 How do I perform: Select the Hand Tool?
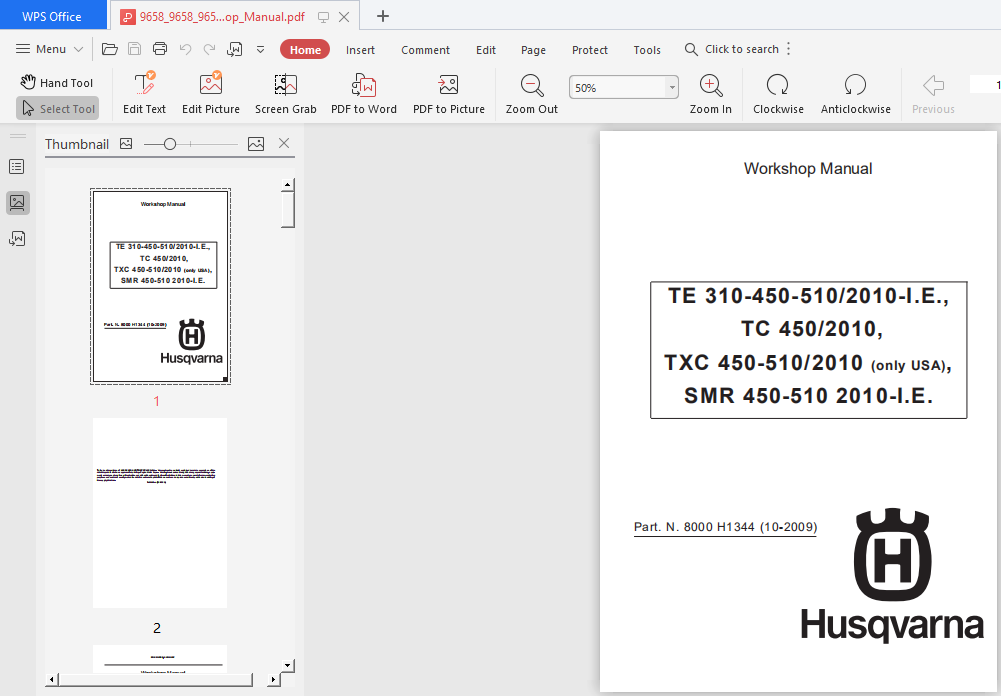[x=57, y=82]
